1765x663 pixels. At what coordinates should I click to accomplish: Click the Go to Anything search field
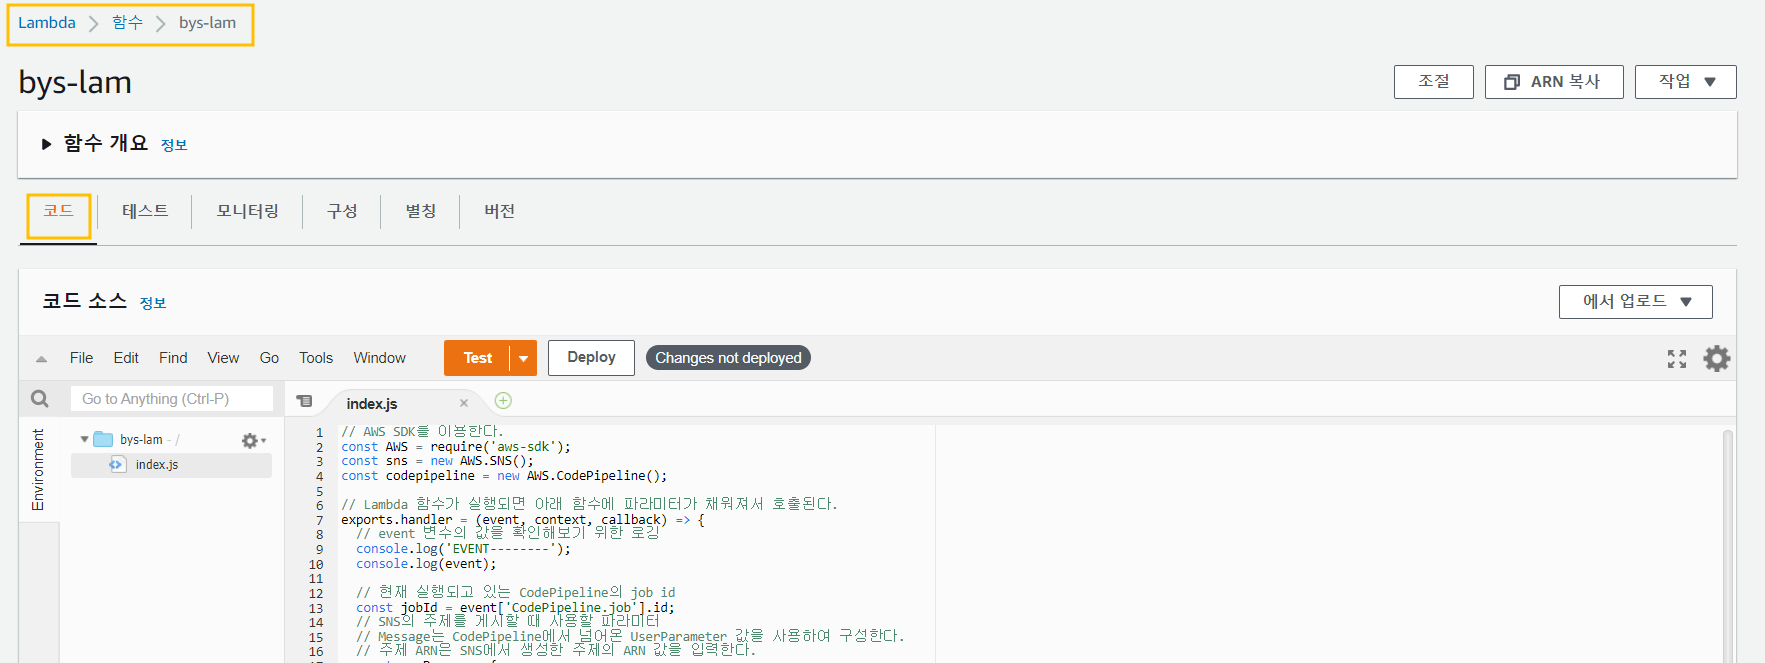pyautogui.click(x=172, y=399)
